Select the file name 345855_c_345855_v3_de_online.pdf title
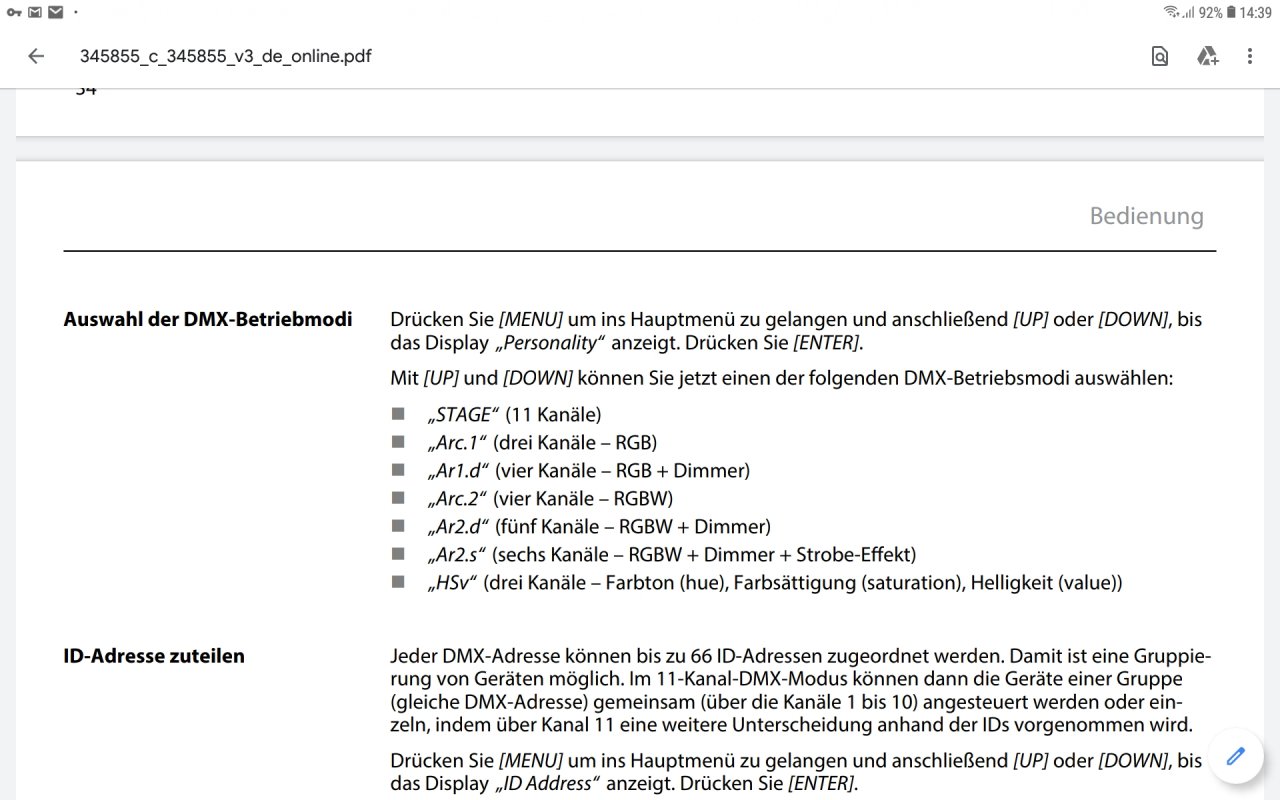 (226, 56)
